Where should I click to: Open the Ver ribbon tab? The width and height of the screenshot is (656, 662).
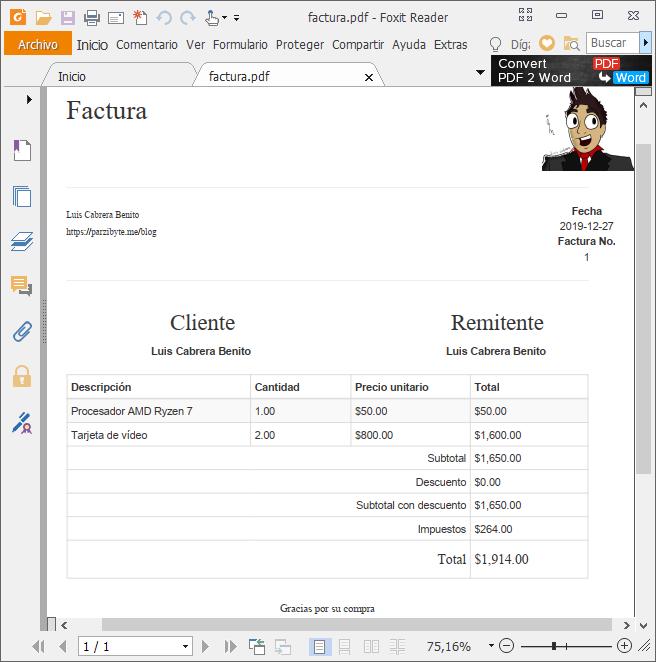pyautogui.click(x=195, y=44)
